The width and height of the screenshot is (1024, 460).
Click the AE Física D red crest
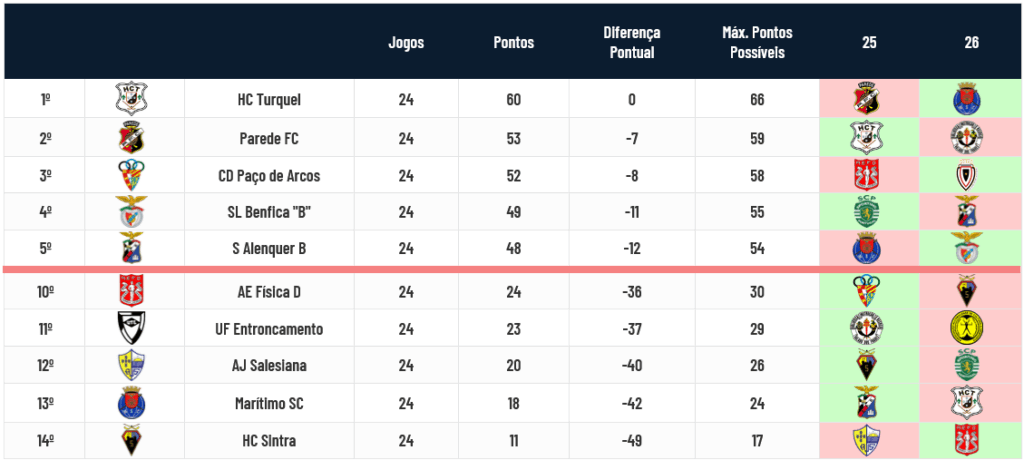pos(131,291)
